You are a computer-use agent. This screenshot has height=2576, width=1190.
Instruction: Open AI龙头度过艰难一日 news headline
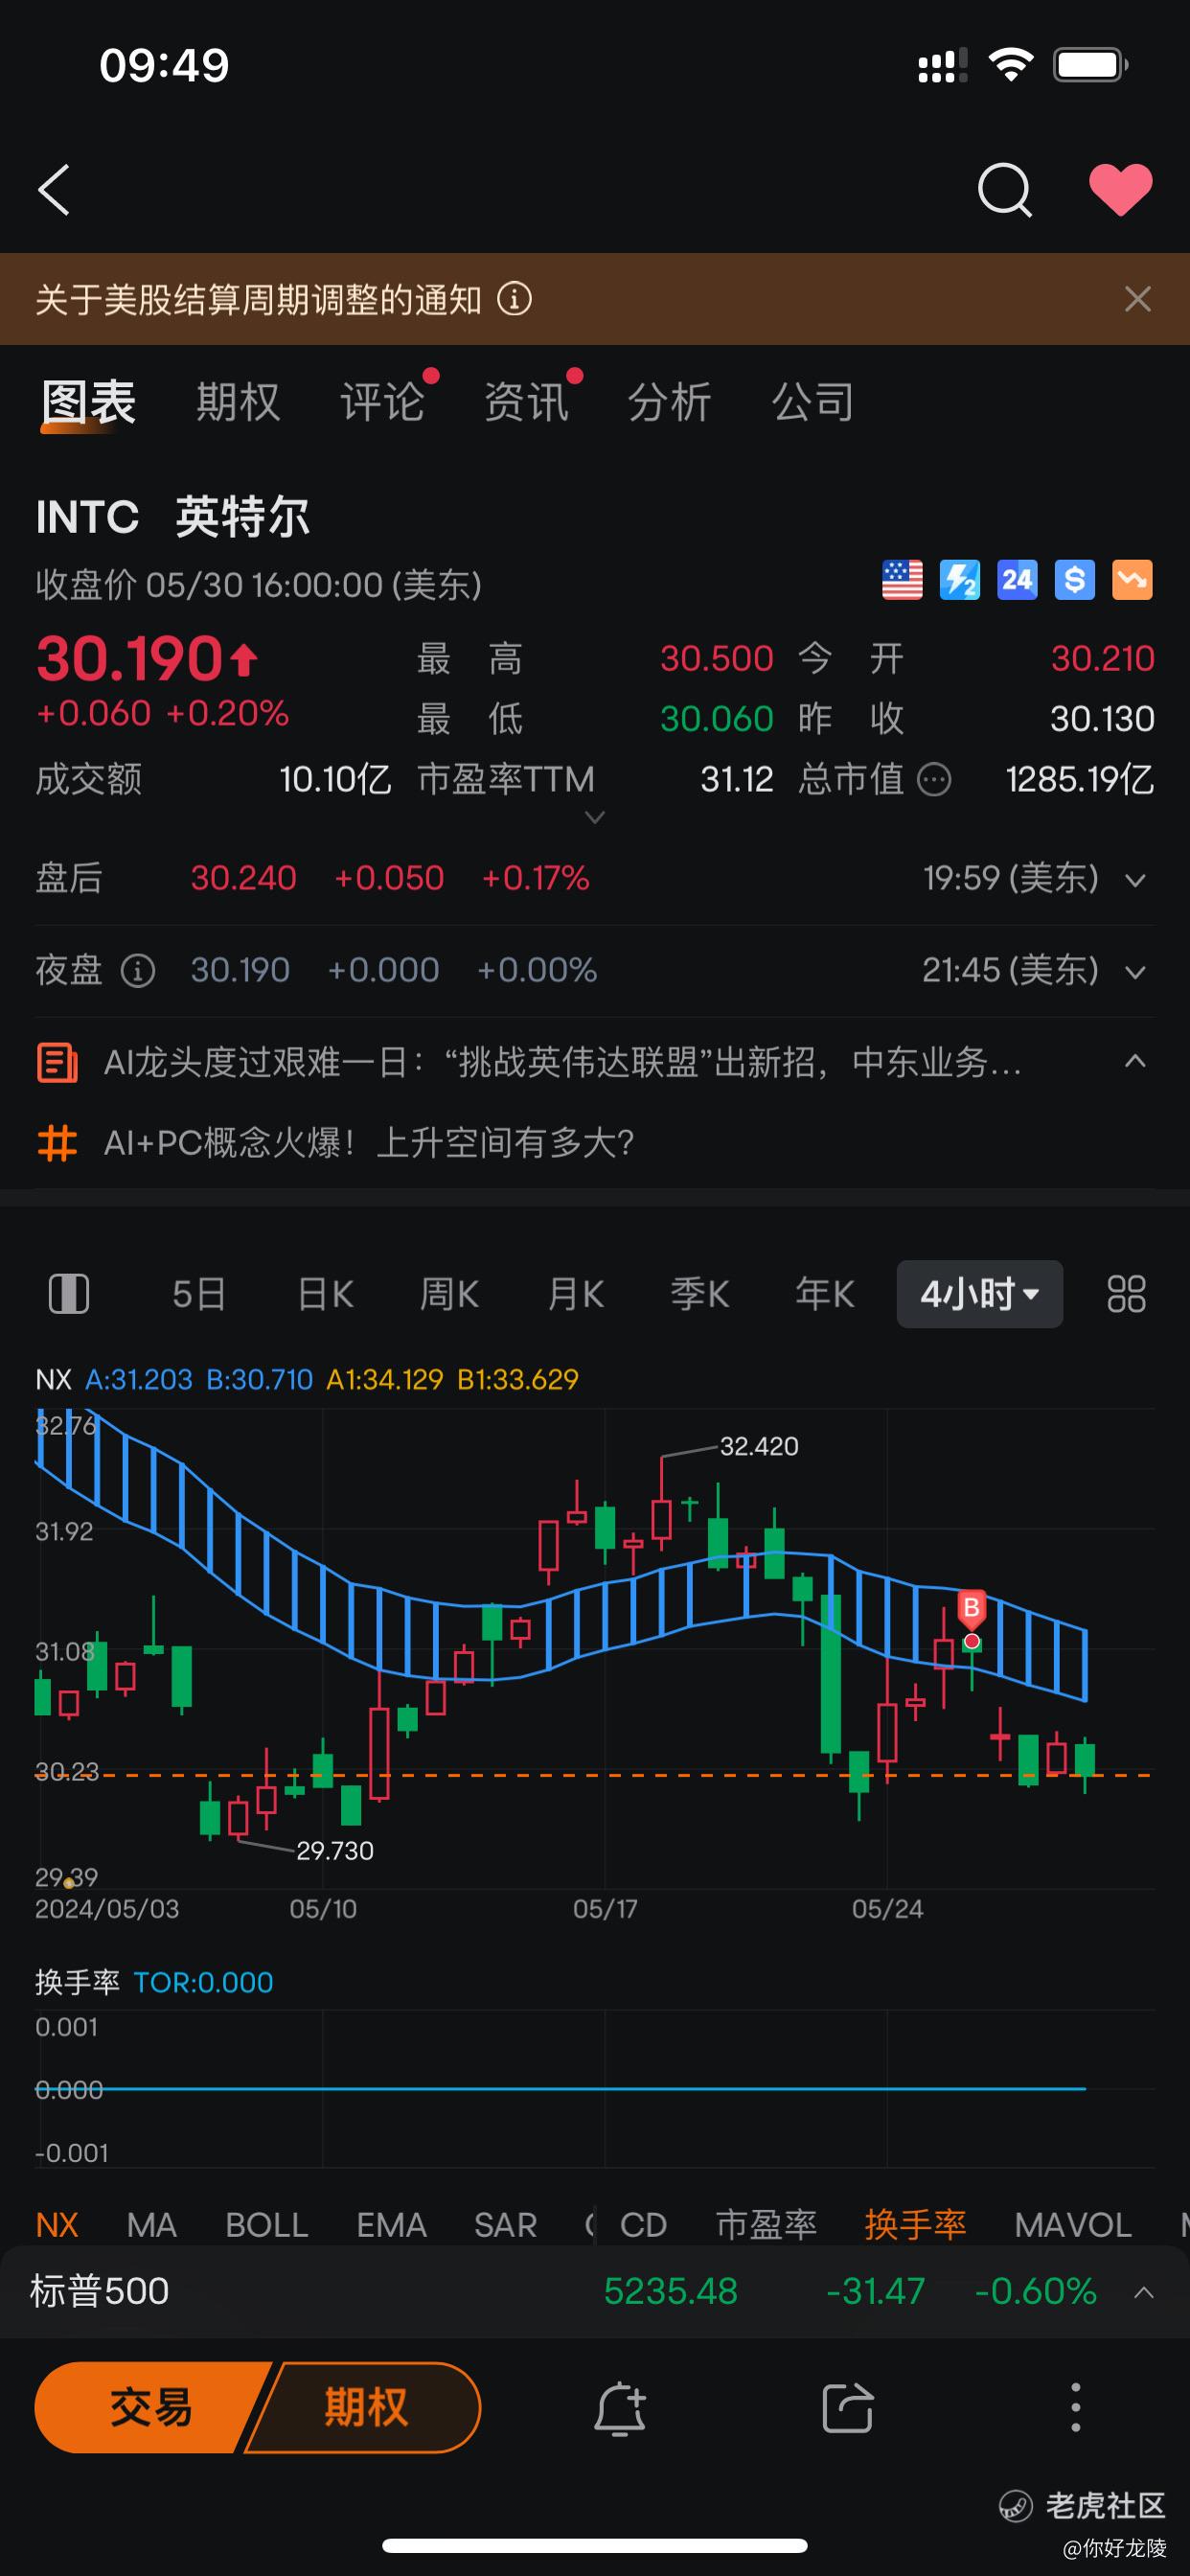563,1062
